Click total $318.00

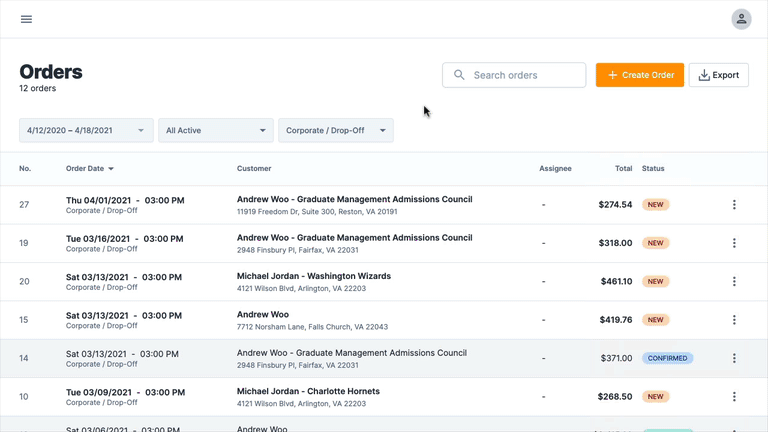point(615,243)
